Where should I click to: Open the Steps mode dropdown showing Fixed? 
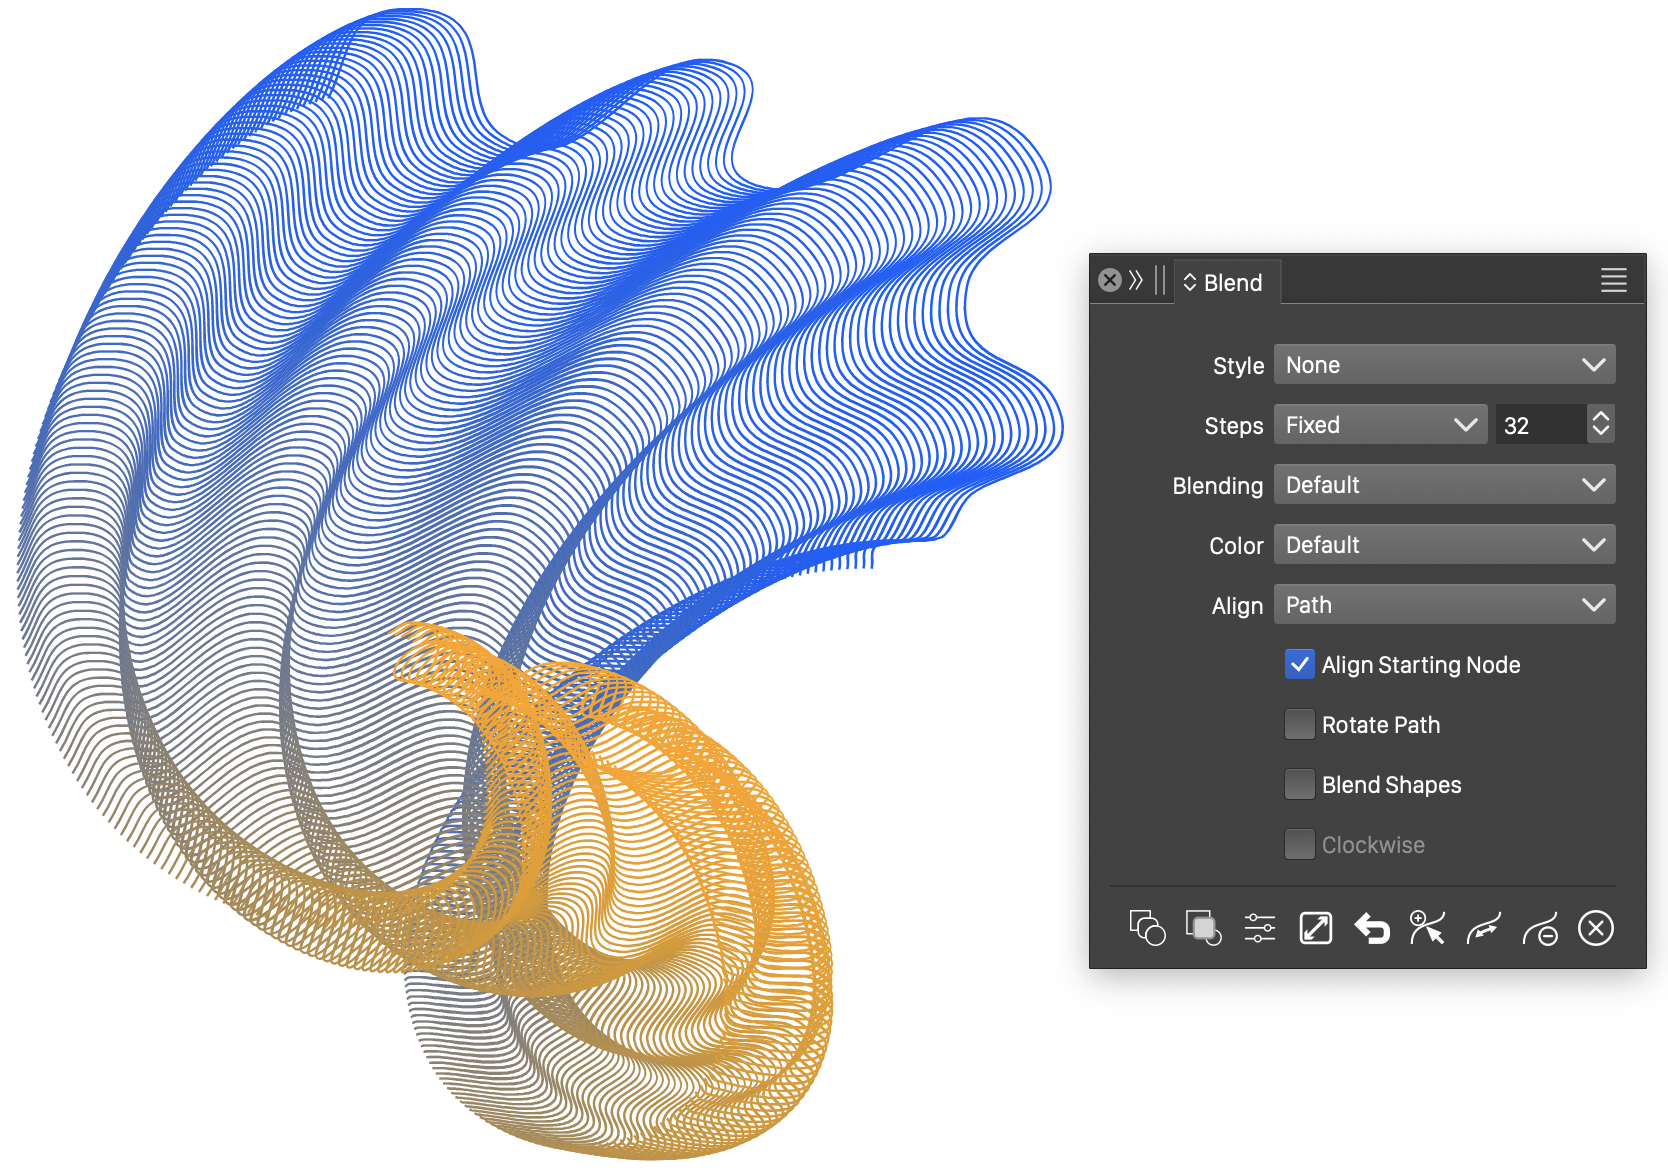(x=1380, y=425)
